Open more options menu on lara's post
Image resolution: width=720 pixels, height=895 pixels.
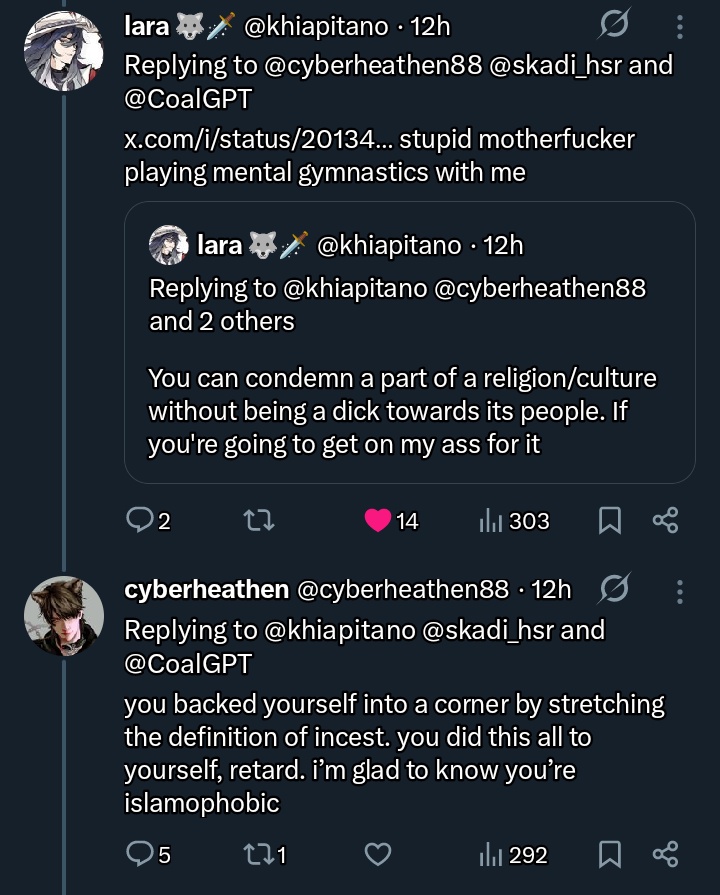681,27
